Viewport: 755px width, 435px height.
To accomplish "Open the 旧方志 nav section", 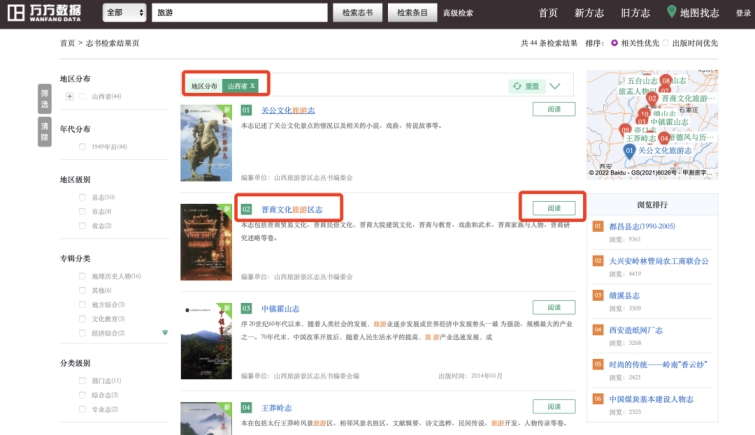I will pos(635,13).
